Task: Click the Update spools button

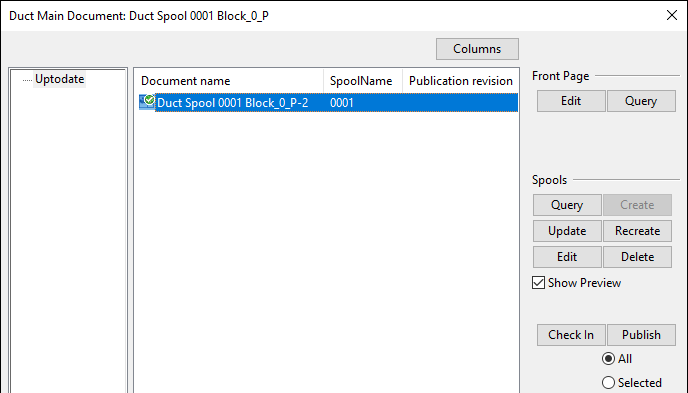Action: [567, 231]
